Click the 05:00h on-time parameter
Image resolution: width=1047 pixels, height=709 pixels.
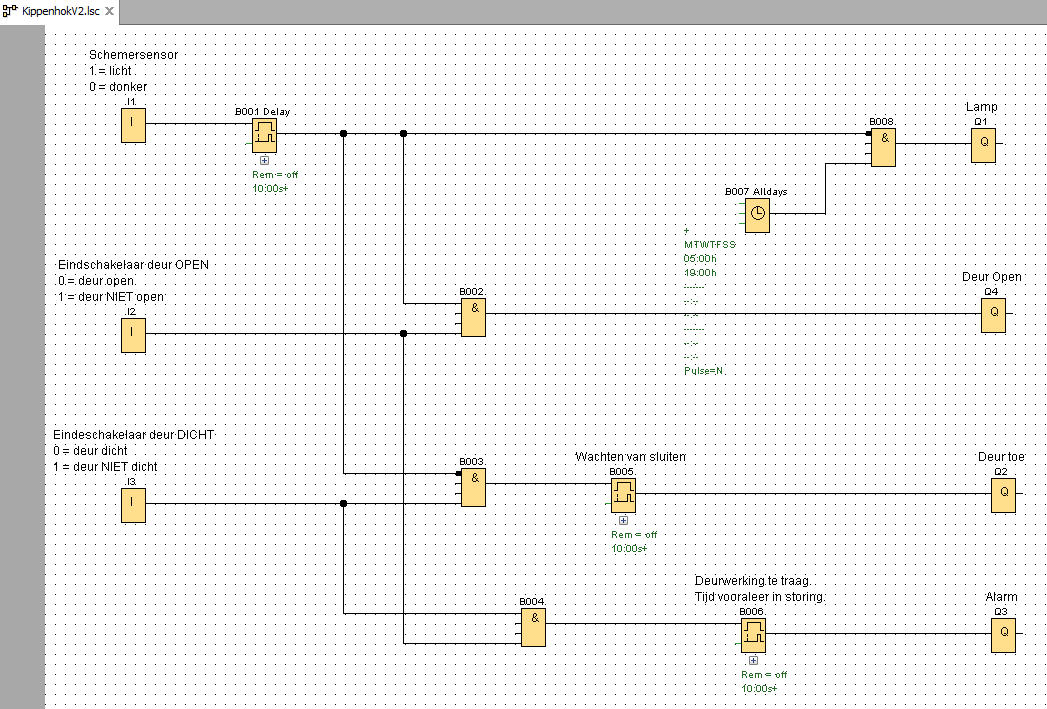700,258
